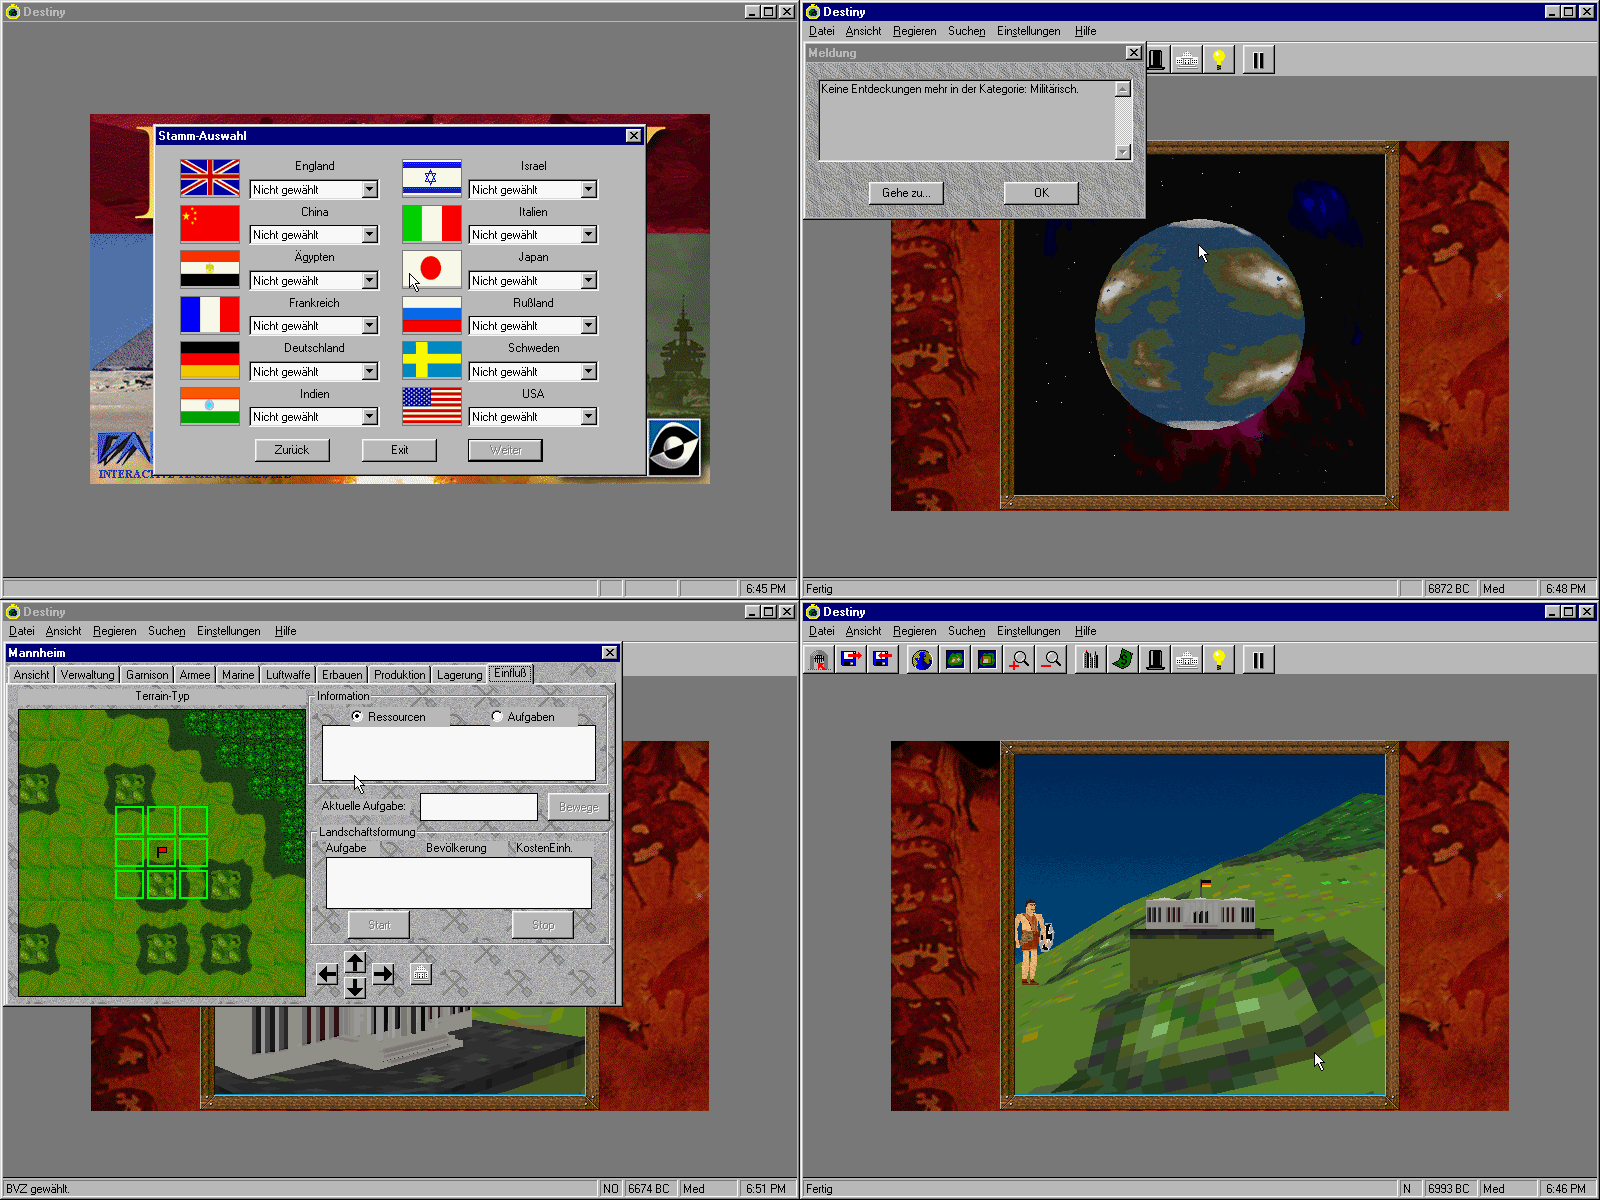Click the Meldung scrollbar down arrow
This screenshot has width=1600, height=1200.
click(1123, 152)
